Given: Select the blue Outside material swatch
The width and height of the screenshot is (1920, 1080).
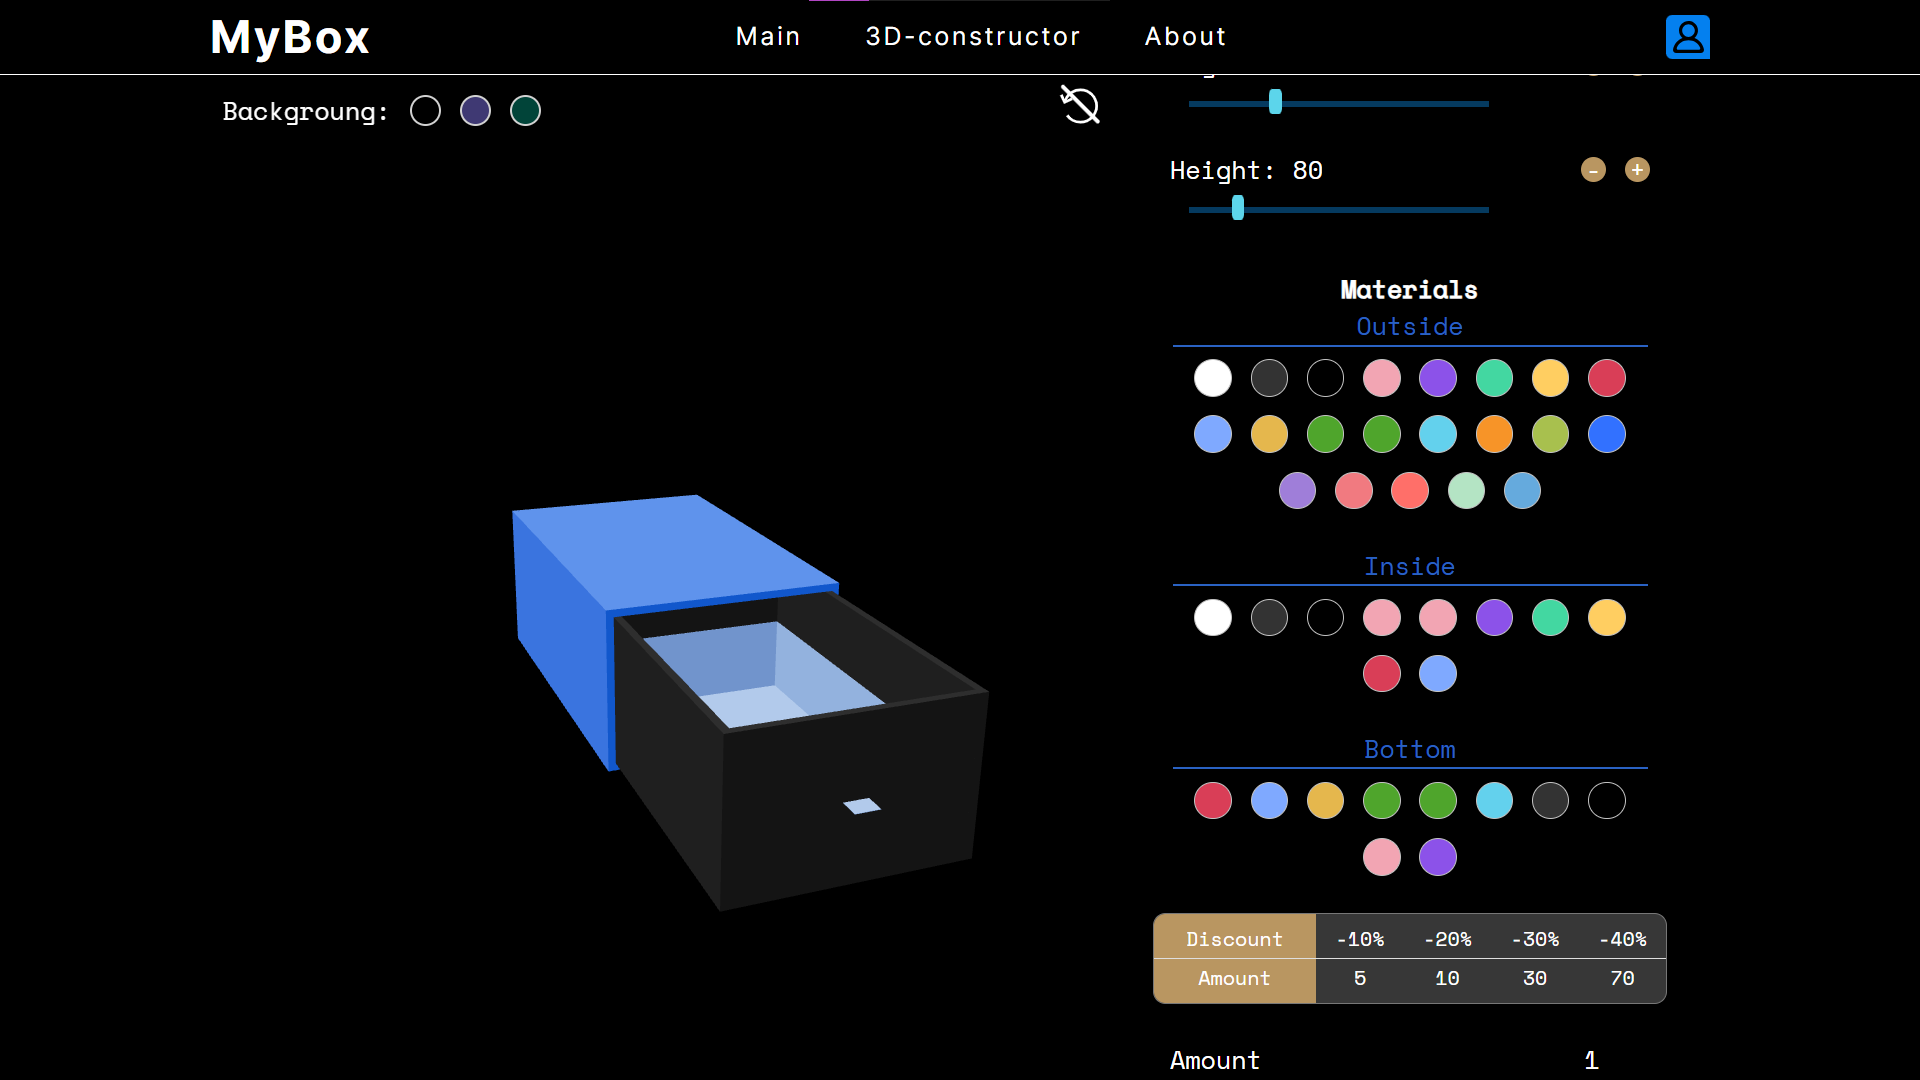Looking at the screenshot, I should 1607,434.
